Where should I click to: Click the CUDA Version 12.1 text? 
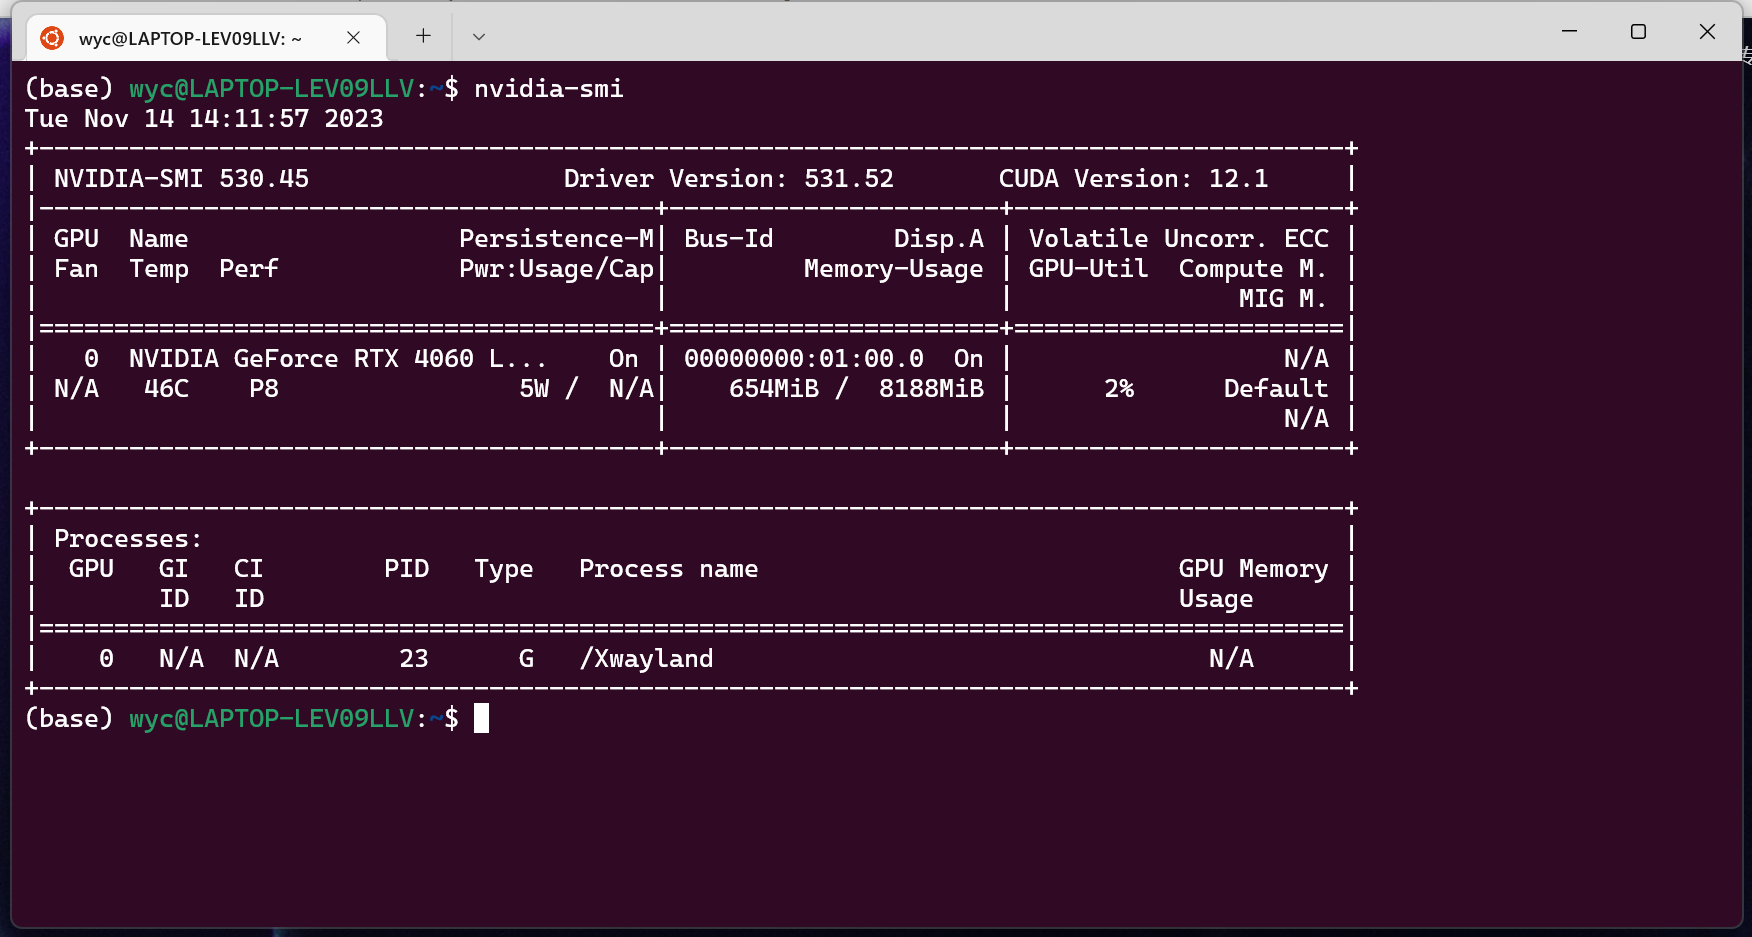pos(1132,179)
